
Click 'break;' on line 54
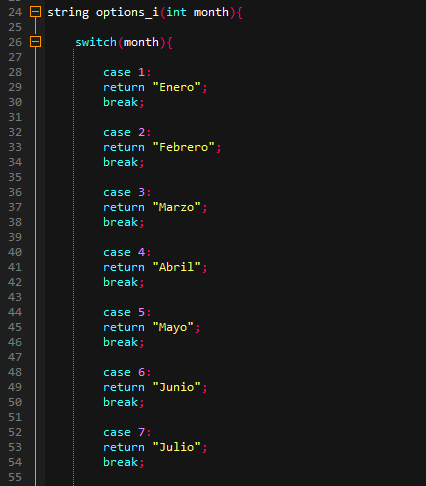point(124,462)
